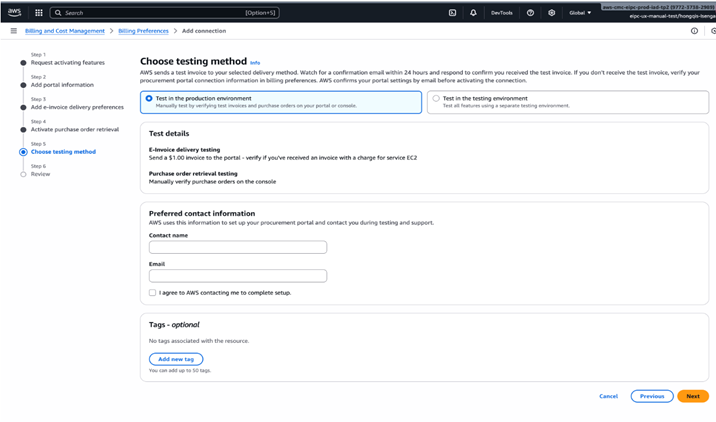Open the info panel icon in breadcrumb bar
The image size is (716, 422).
[694, 31]
